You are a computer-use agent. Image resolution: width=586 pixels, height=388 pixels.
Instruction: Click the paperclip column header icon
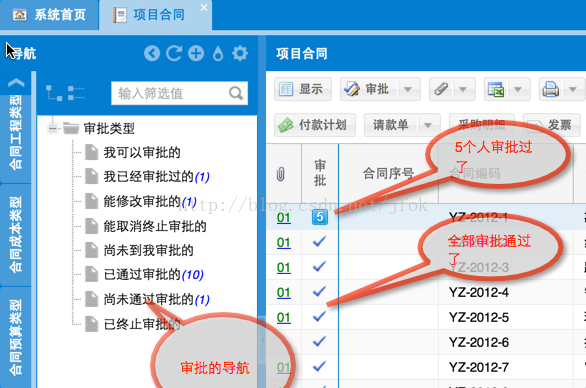coord(281,173)
